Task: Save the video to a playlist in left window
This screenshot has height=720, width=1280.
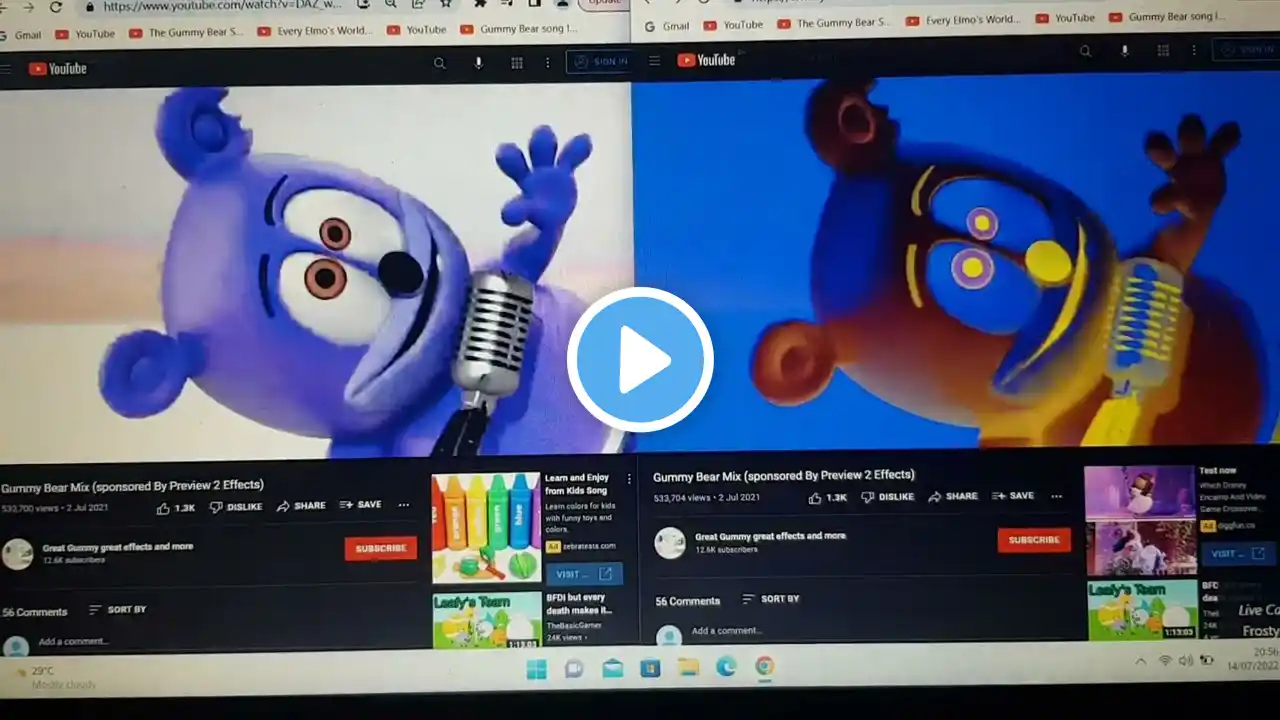Action: (x=360, y=505)
